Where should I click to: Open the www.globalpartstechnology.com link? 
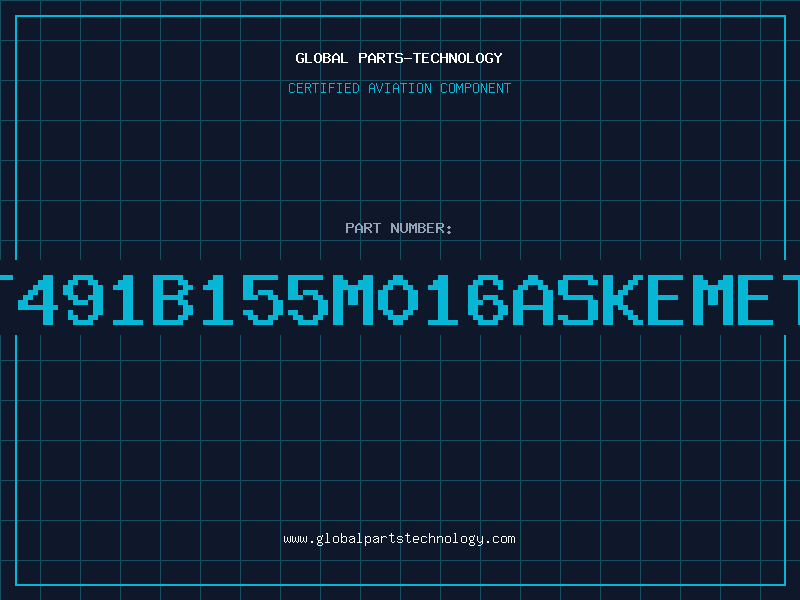[399, 539]
